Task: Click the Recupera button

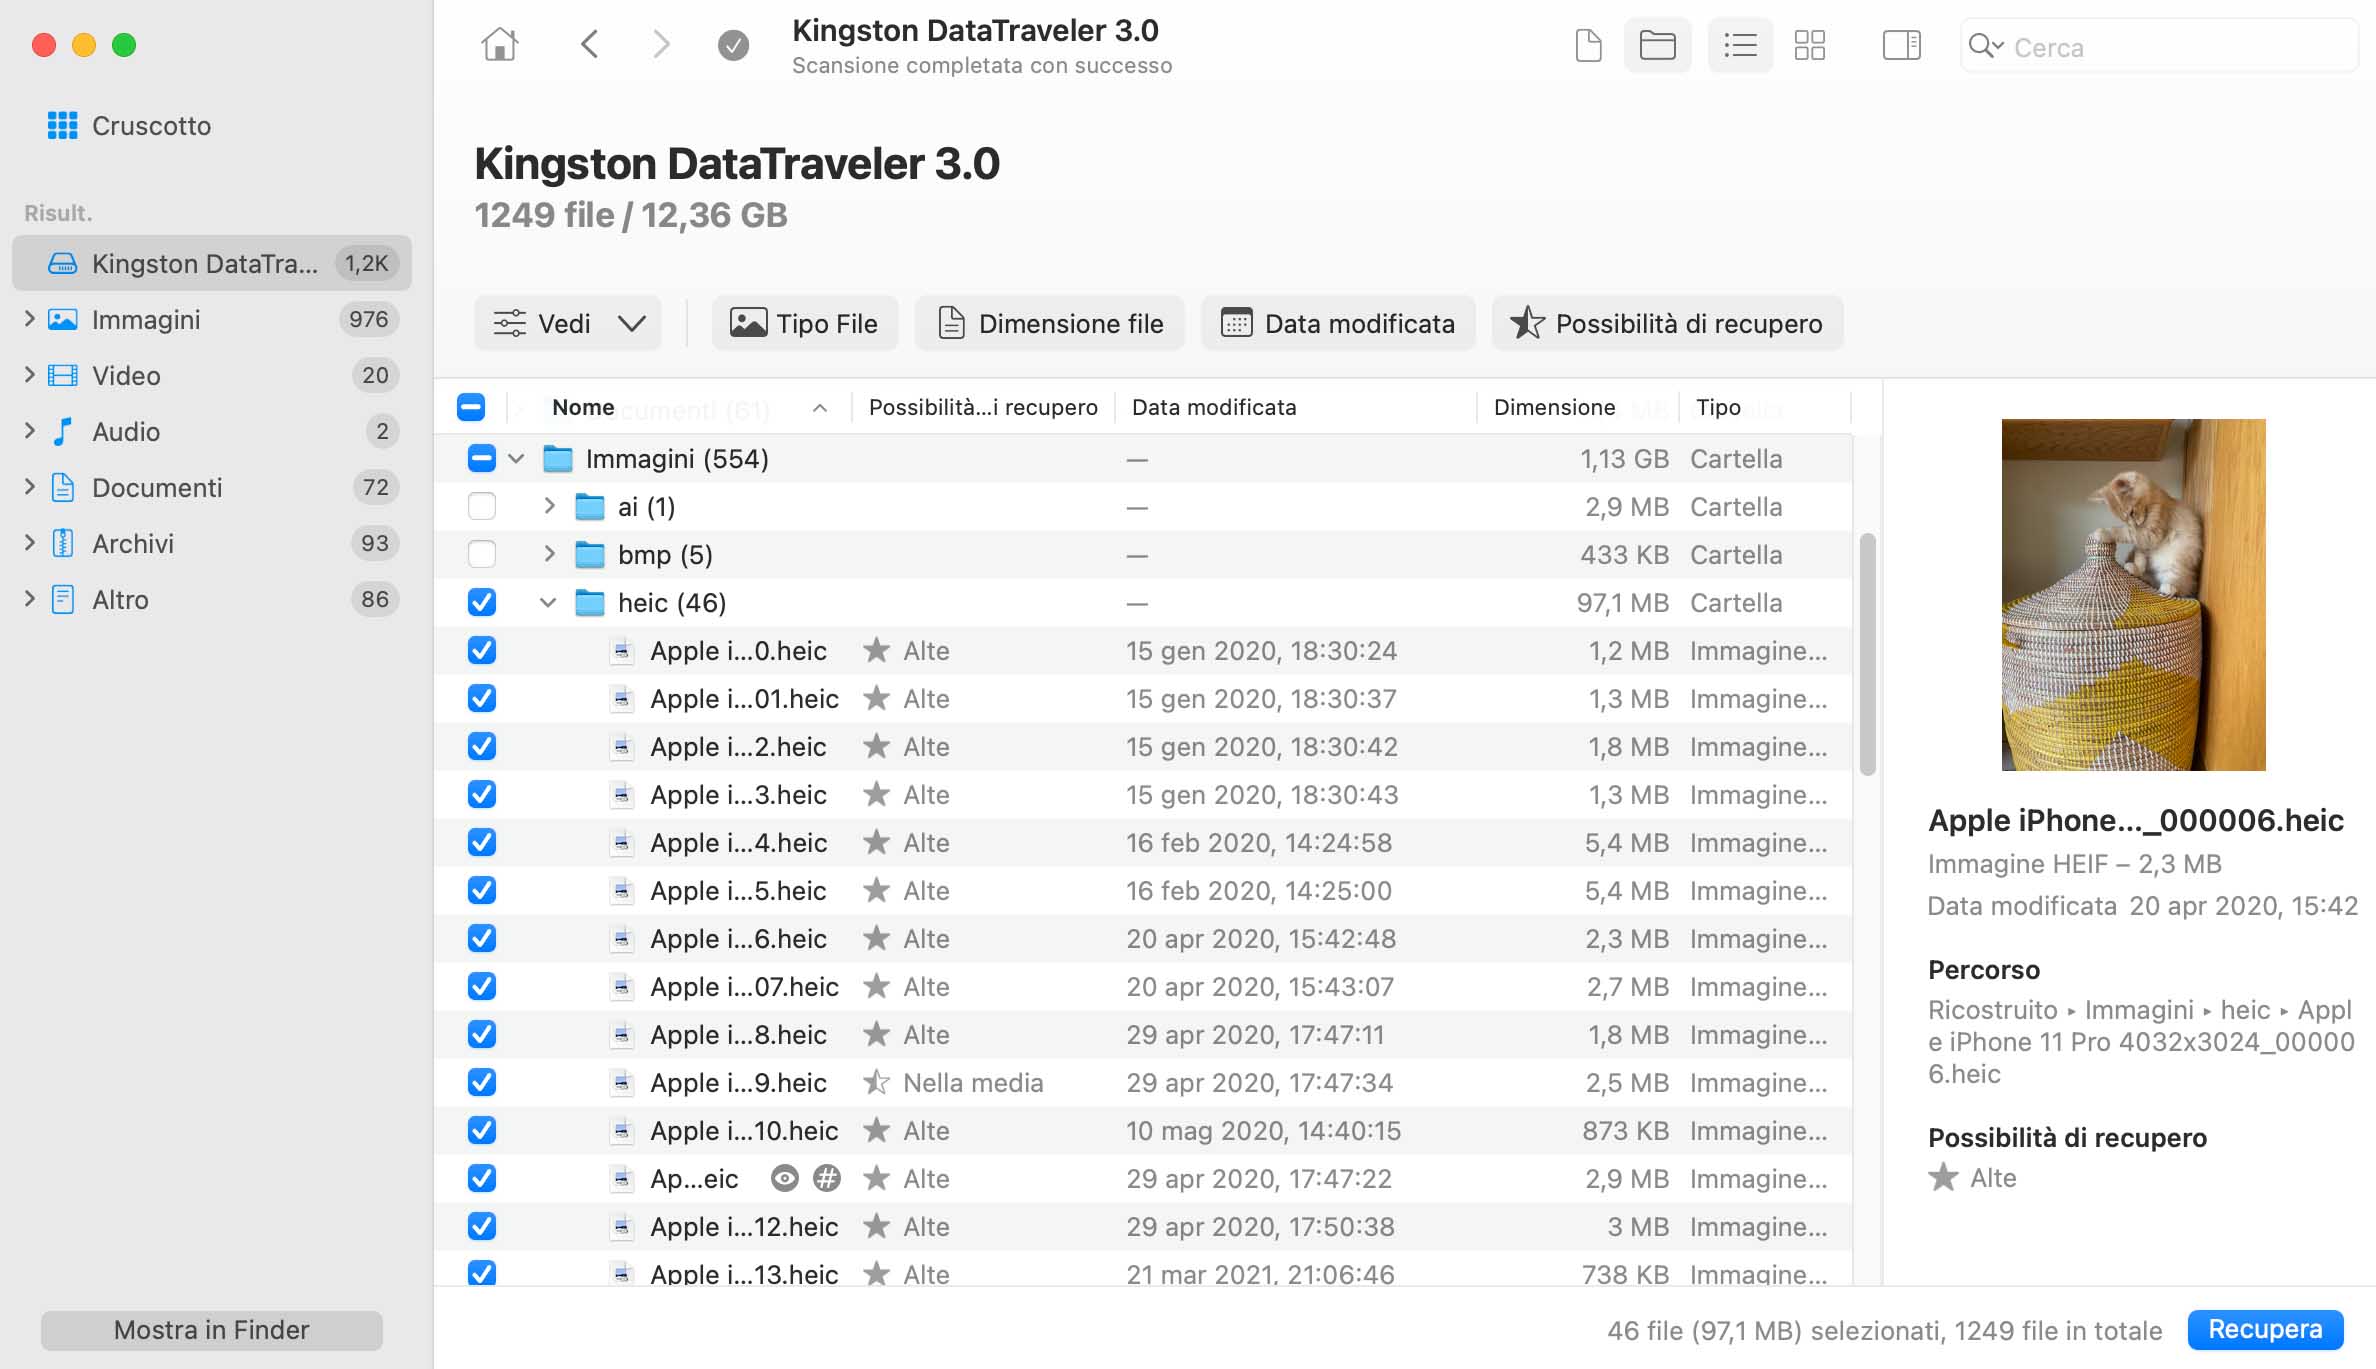Action: pyautogui.click(x=2265, y=1329)
